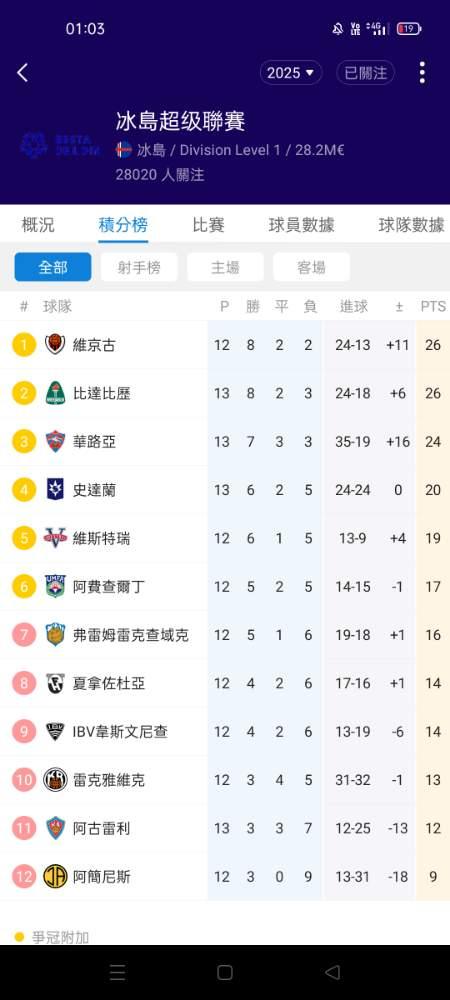Select the 全部 filter chip

point(53,267)
